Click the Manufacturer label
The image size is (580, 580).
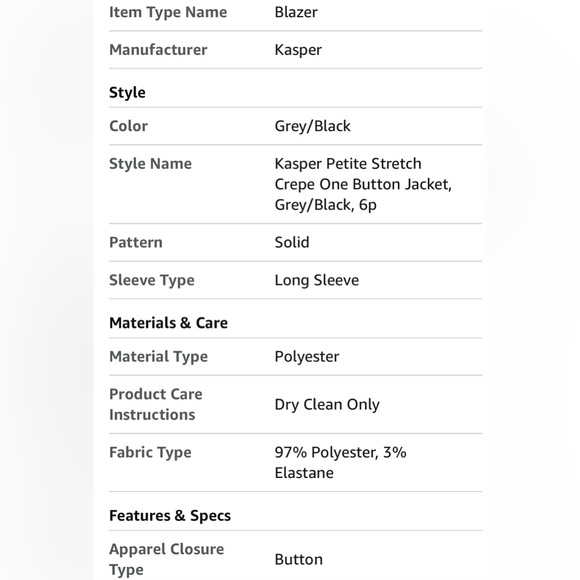pos(158,50)
